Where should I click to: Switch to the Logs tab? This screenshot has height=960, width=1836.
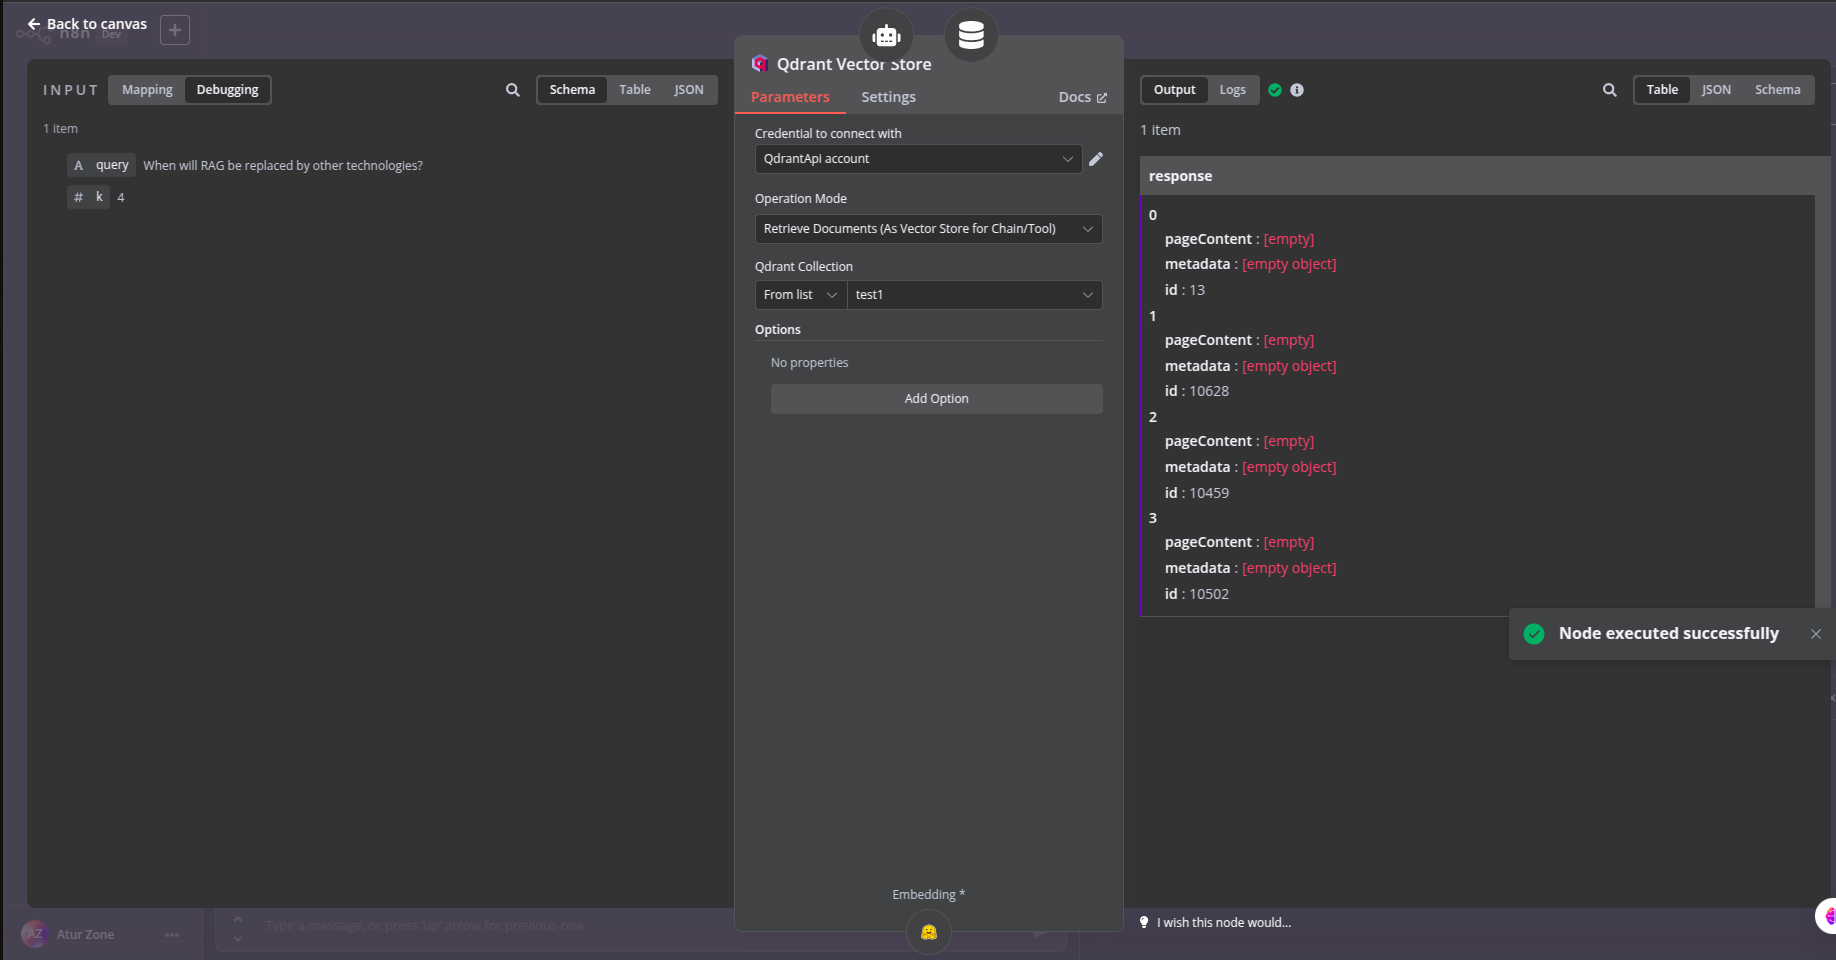1232,90
